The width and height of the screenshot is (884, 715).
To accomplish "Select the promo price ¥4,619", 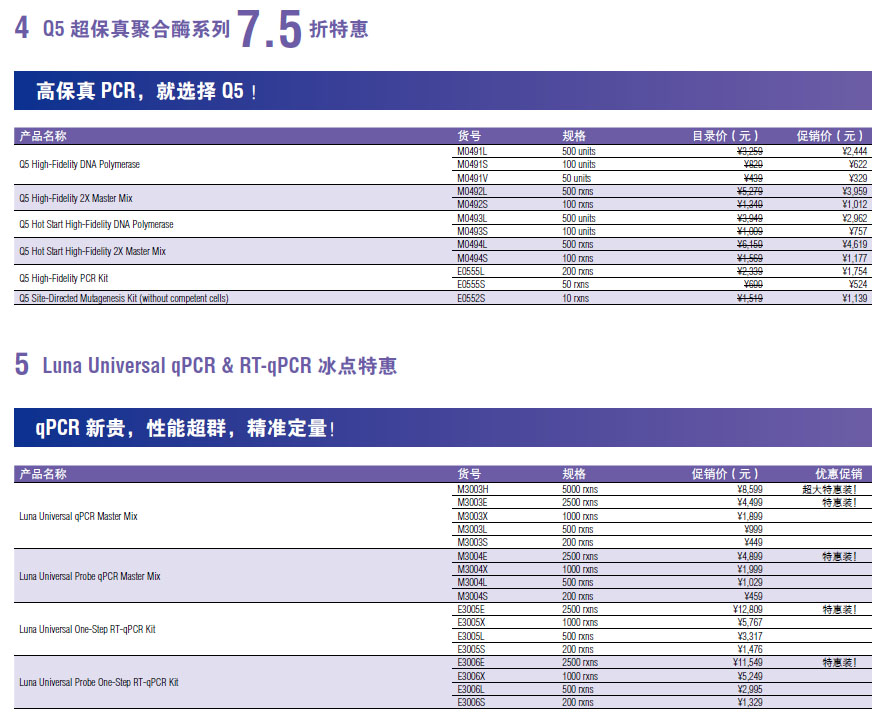I will [855, 245].
